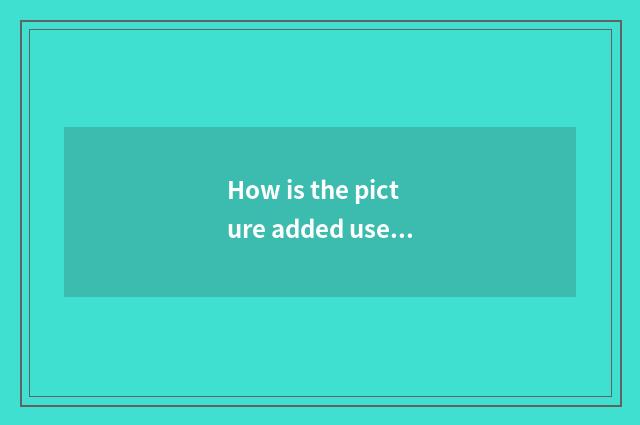Click the word "the" in the heading

[329, 190]
